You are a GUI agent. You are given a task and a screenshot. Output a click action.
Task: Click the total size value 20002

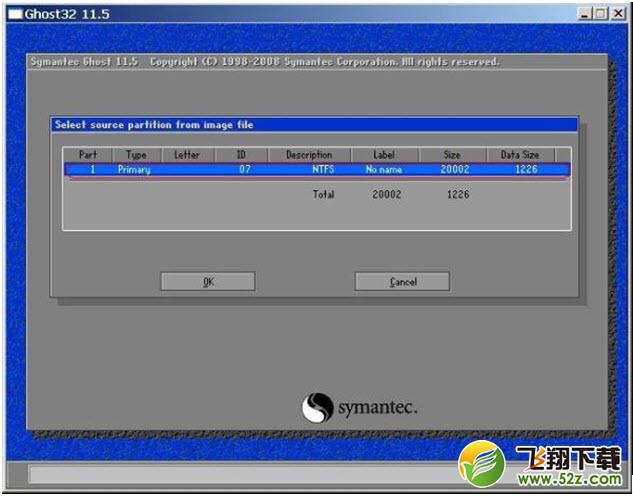coord(387,195)
